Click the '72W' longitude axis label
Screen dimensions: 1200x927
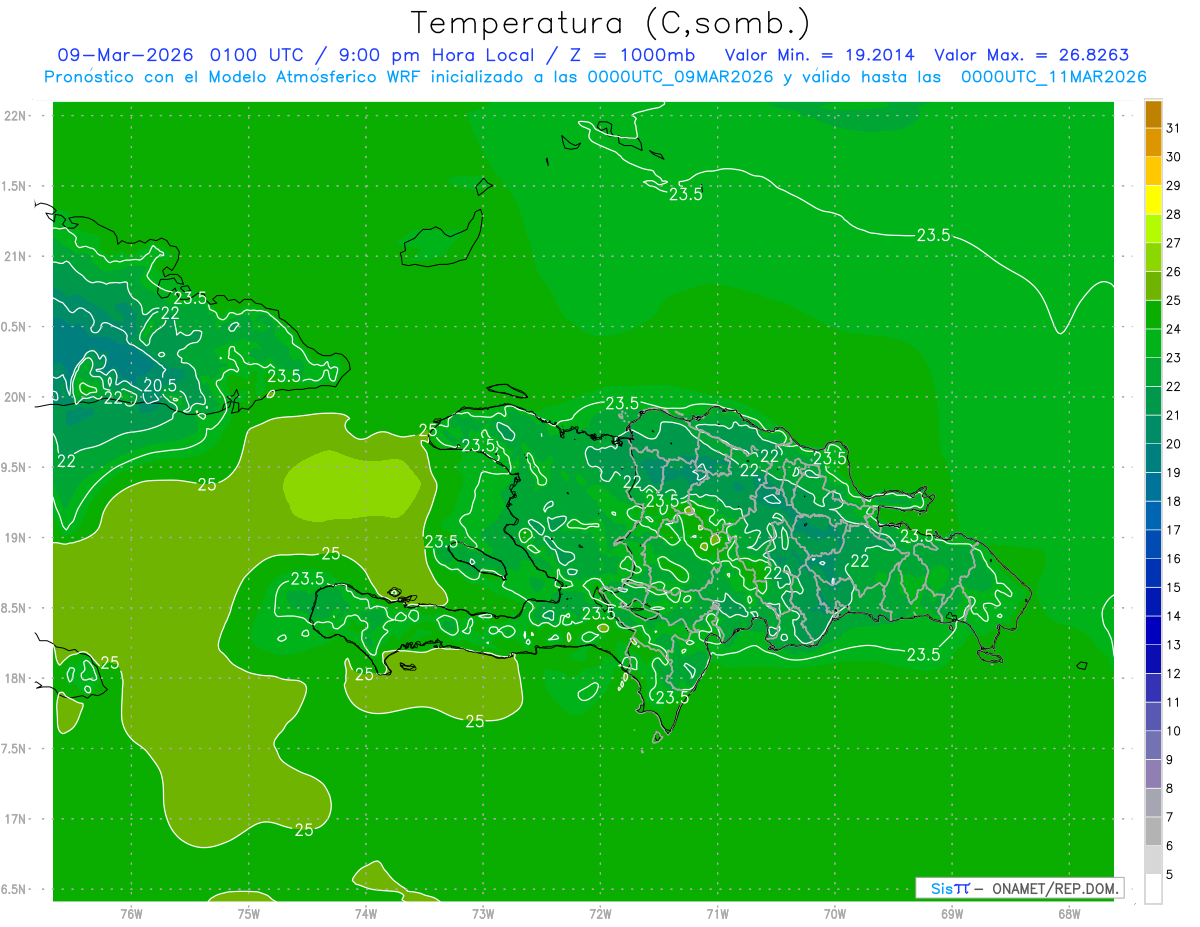click(600, 913)
